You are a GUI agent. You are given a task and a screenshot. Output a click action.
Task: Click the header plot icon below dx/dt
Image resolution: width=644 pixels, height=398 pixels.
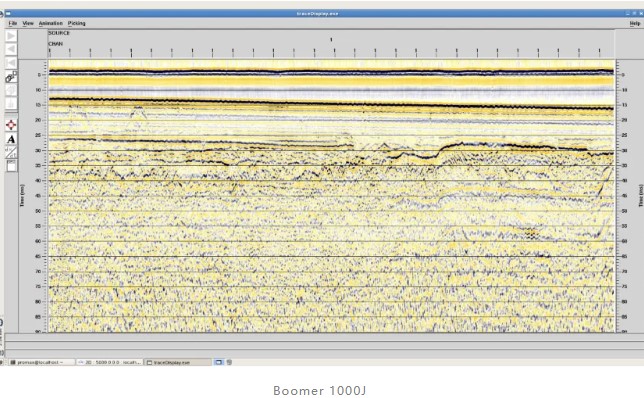point(11,166)
